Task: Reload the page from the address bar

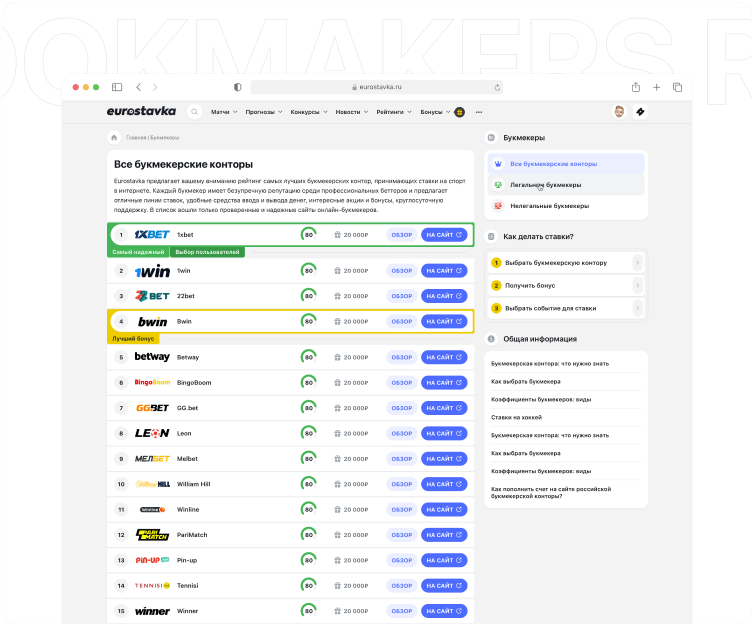Action: (497, 88)
